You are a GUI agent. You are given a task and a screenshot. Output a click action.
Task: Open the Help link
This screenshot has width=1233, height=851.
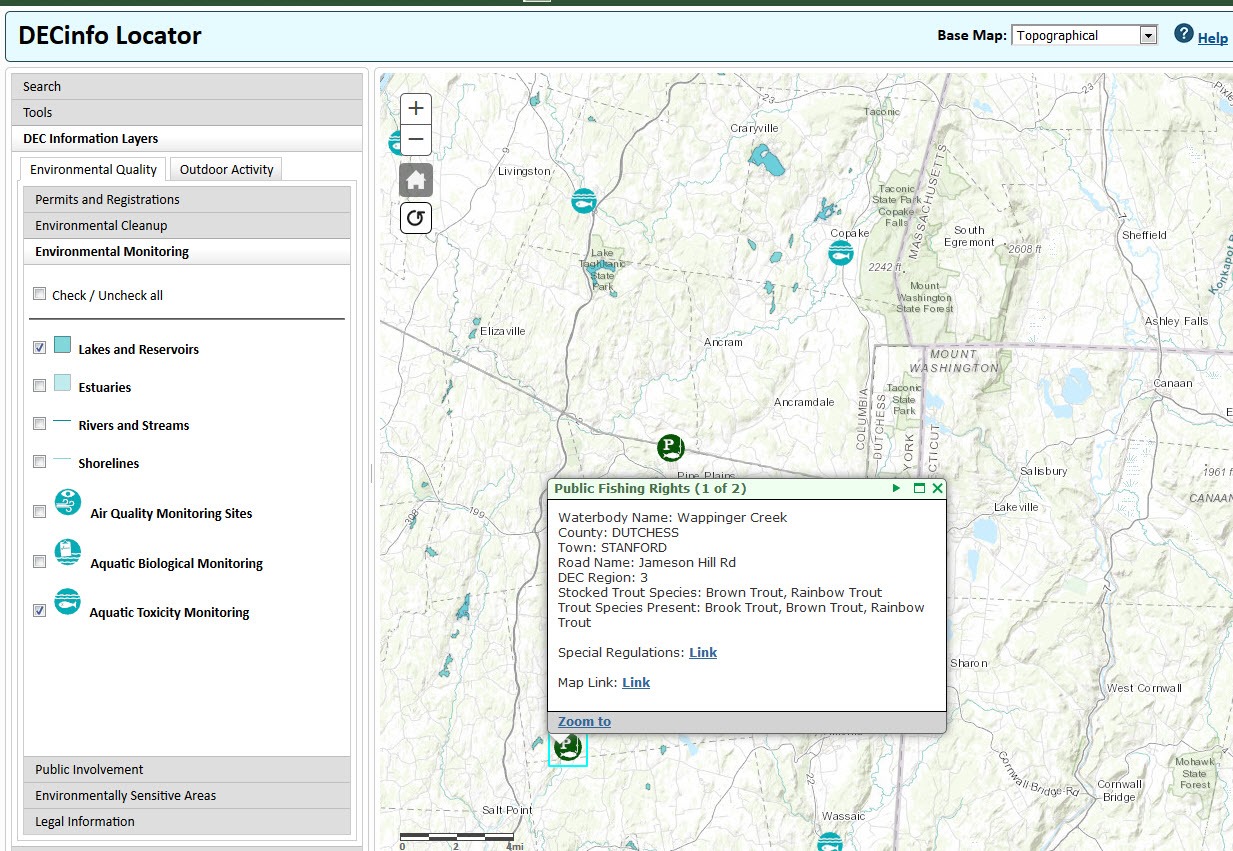pyautogui.click(x=1212, y=38)
